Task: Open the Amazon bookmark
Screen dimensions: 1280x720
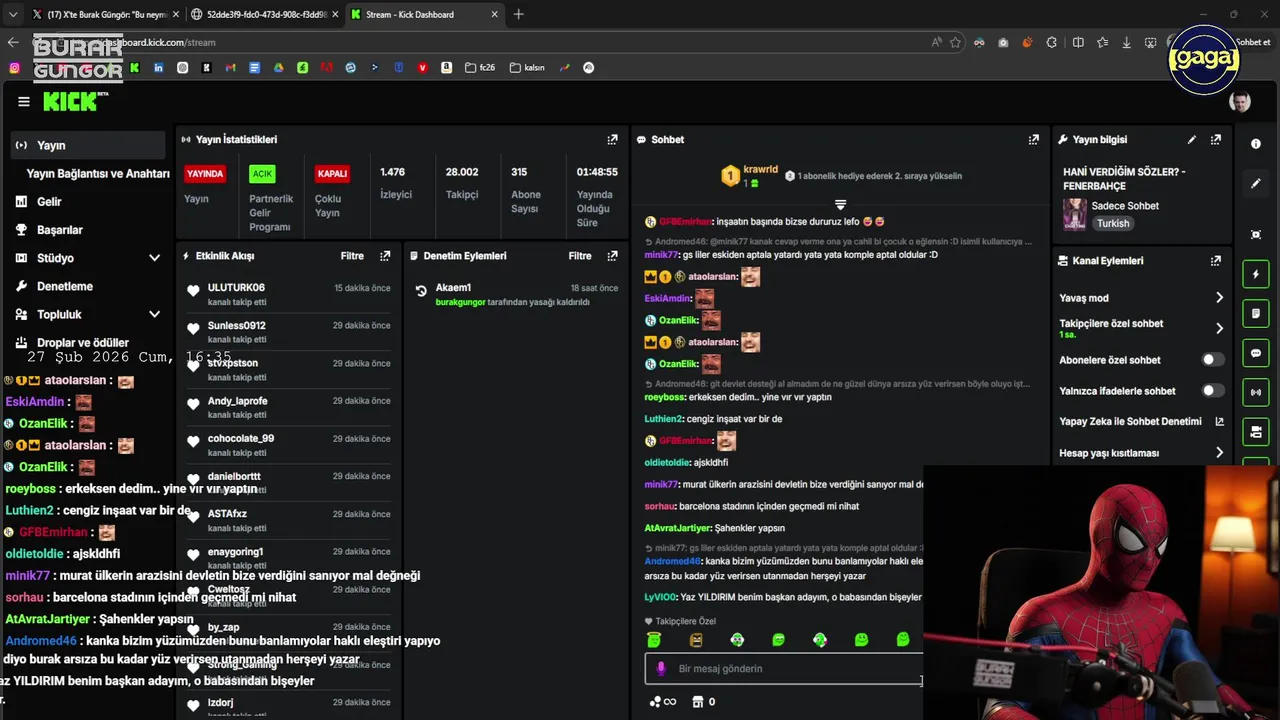Action: click(446, 68)
